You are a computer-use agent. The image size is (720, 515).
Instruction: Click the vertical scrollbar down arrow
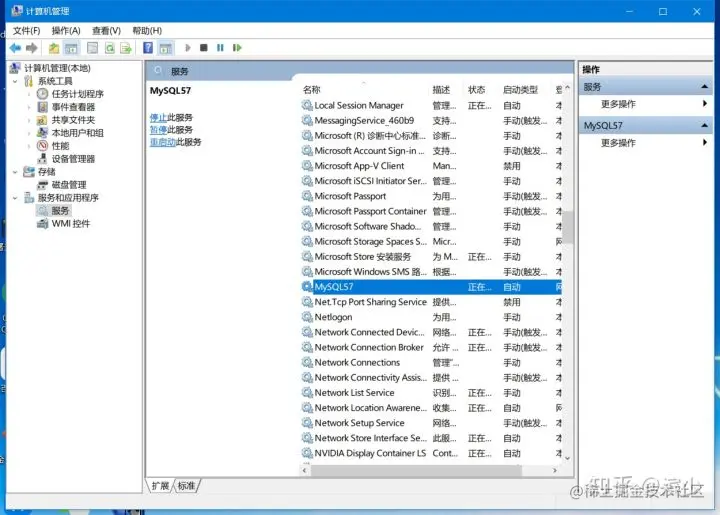(568, 458)
